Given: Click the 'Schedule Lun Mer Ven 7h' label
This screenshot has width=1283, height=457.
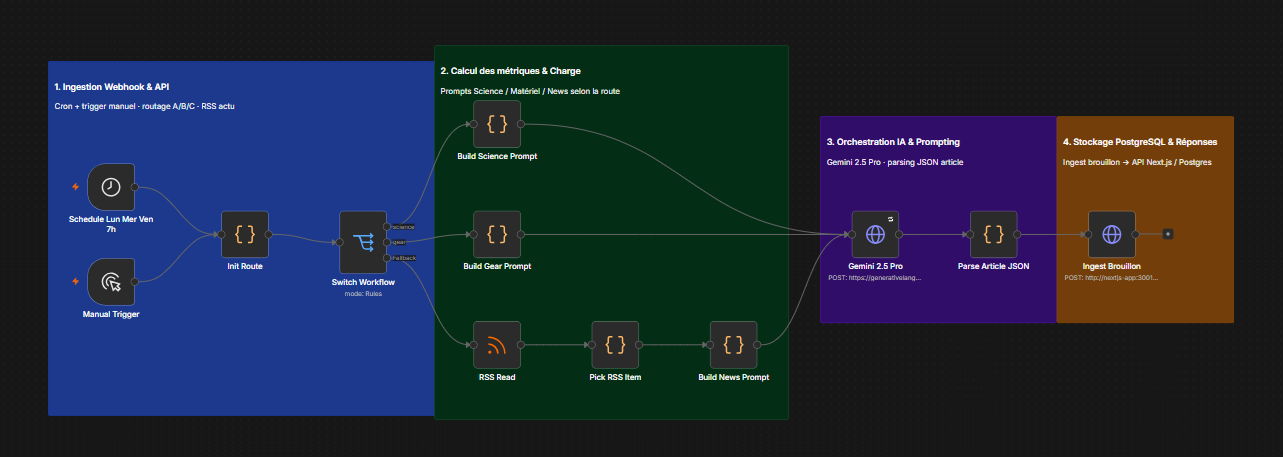Looking at the screenshot, I should (x=111, y=224).
